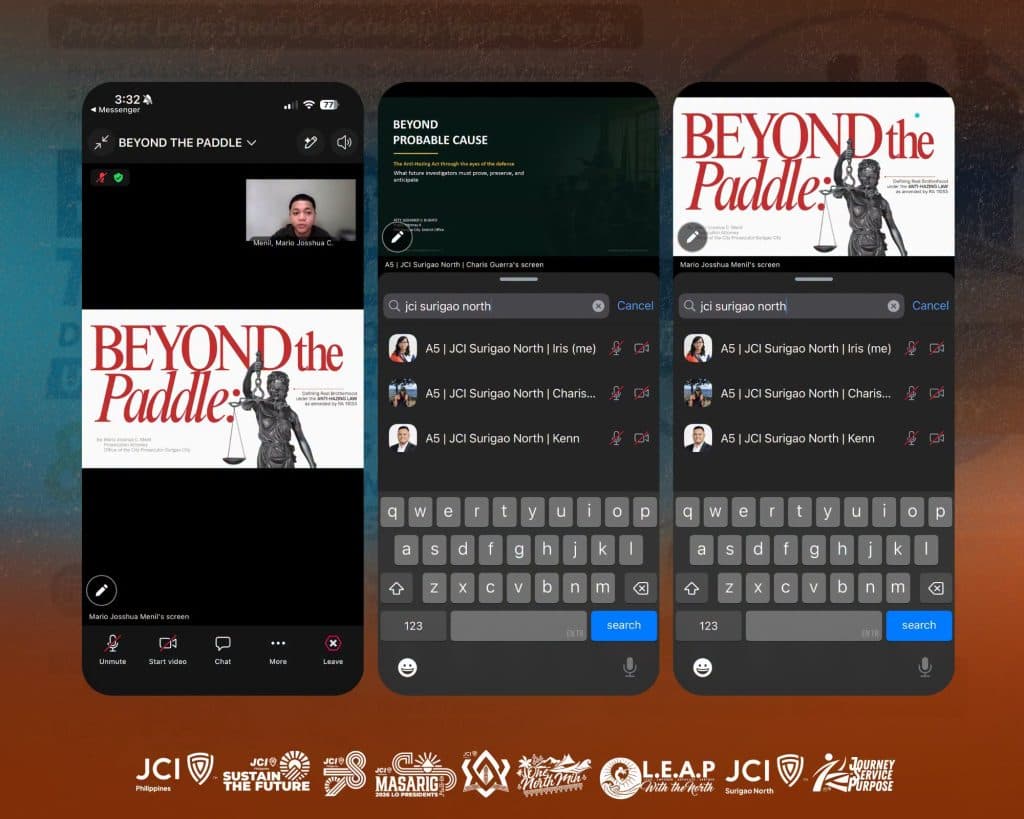Tap the blue search key in right phone
This screenshot has height=819, width=1024.
click(x=919, y=626)
